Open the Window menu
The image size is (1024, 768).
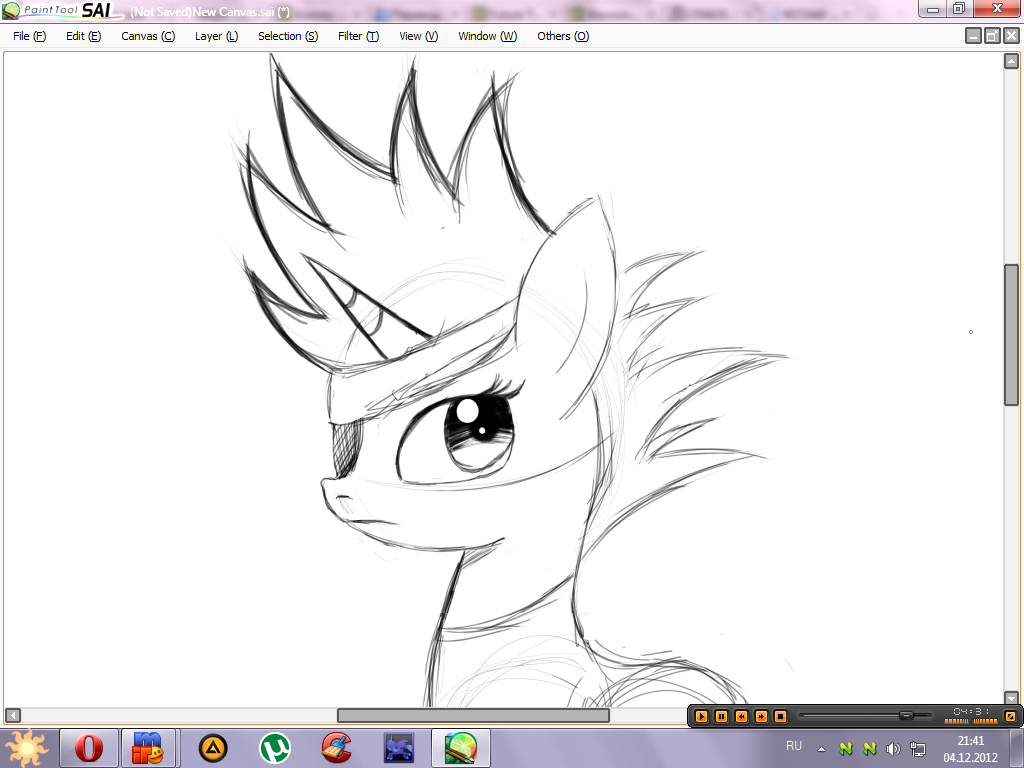coord(488,36)
